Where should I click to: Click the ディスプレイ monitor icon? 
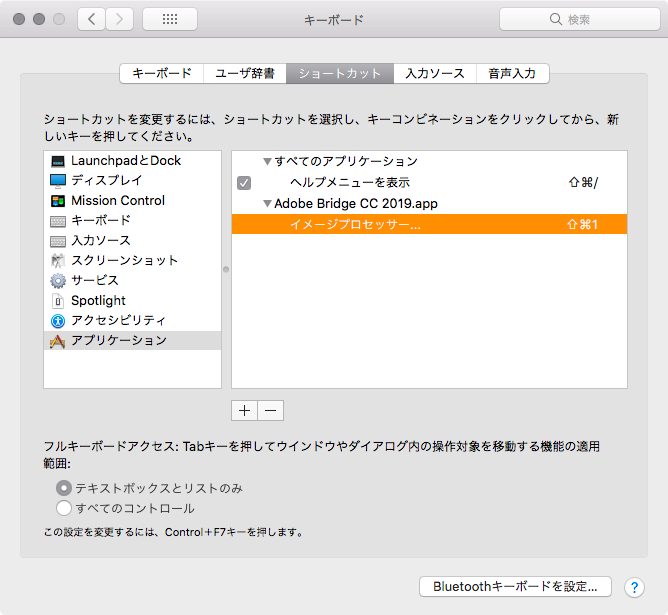(x=58, y=181)
